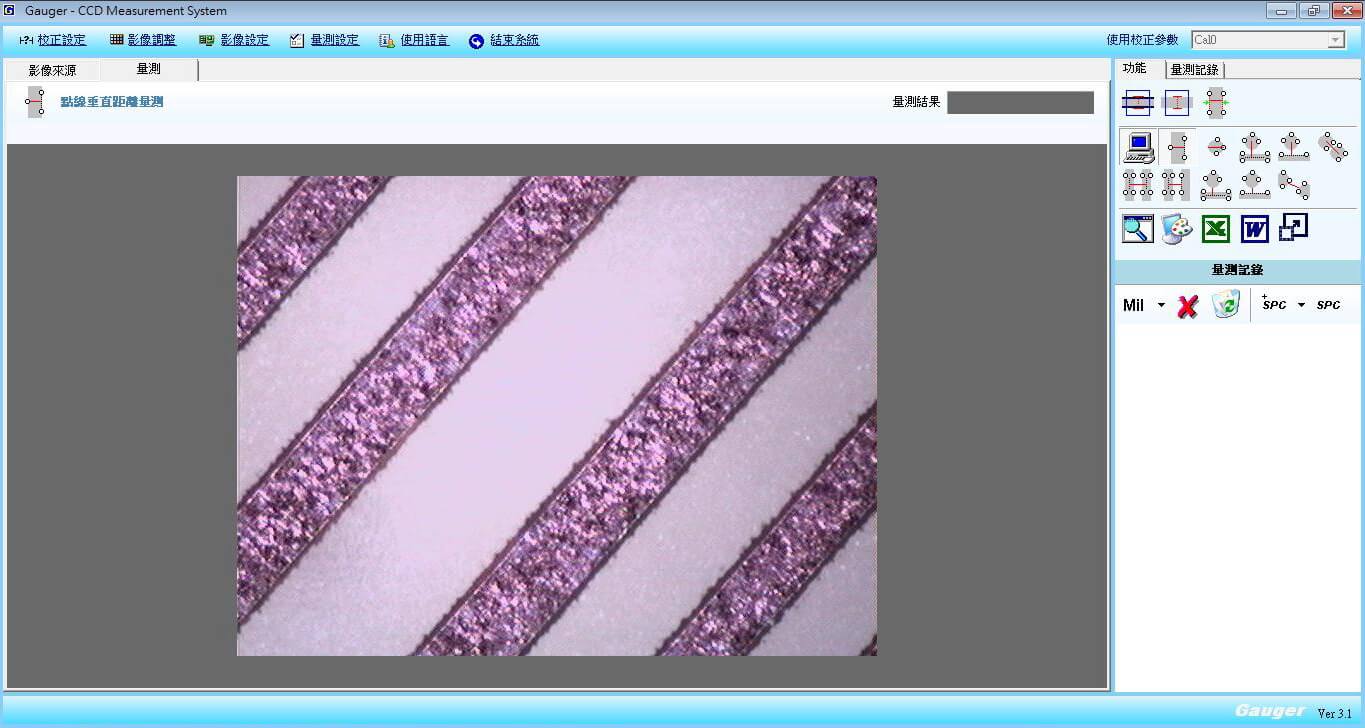Screen dimensions: 1365x728
Task: Click the 量測記錄 section header bar
Action: pos(1237,270)
